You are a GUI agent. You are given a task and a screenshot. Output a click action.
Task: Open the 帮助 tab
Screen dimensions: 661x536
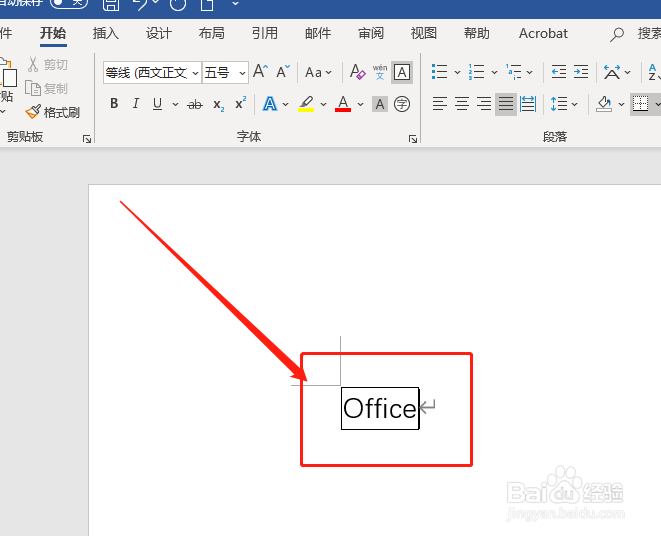pyautogui.click(x=477, y=33)
